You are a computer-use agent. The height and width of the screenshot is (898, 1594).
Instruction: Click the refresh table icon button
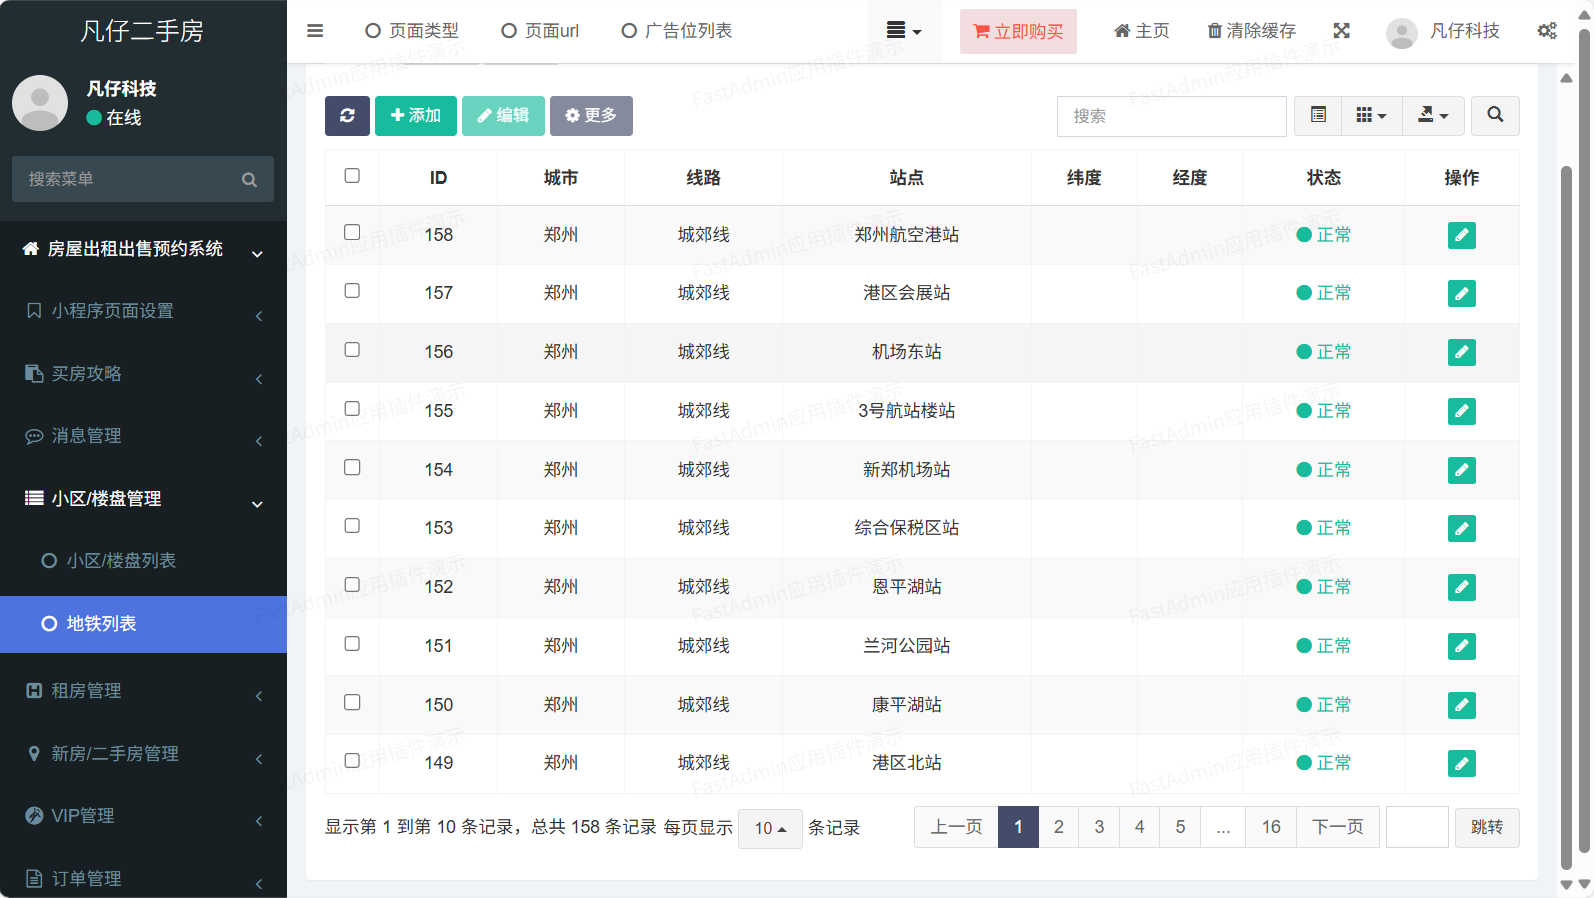(x=347, y=116)
